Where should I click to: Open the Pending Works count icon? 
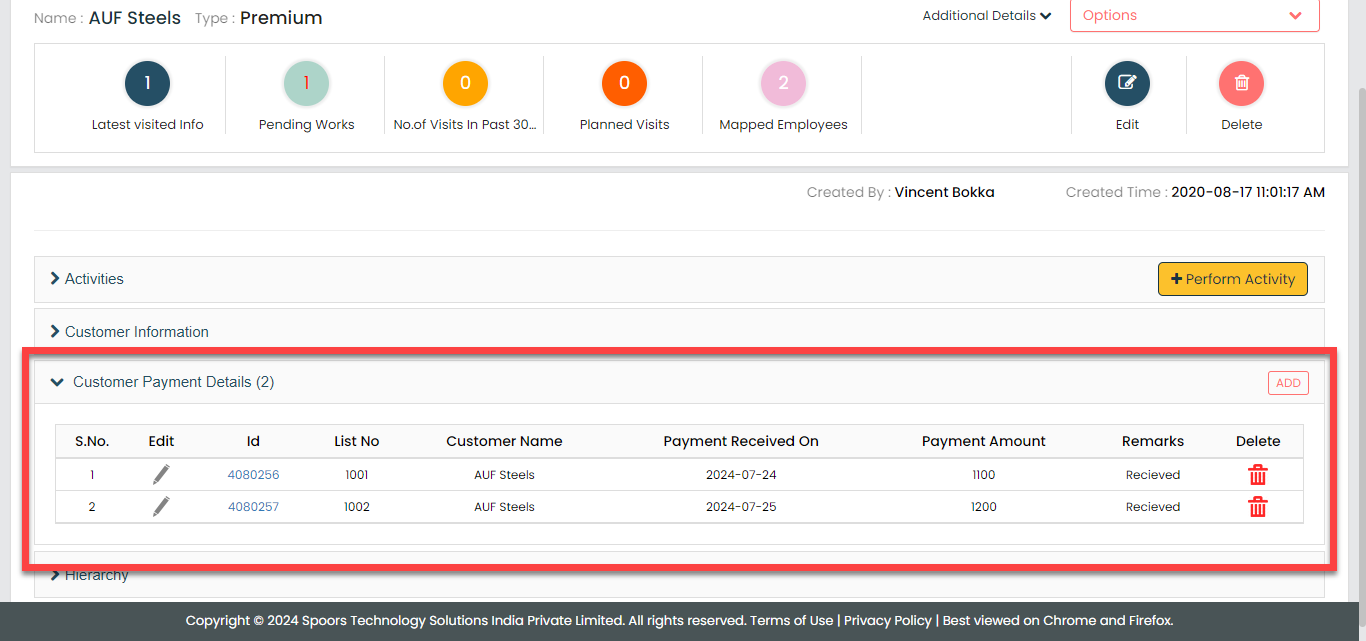click(306, 84)
